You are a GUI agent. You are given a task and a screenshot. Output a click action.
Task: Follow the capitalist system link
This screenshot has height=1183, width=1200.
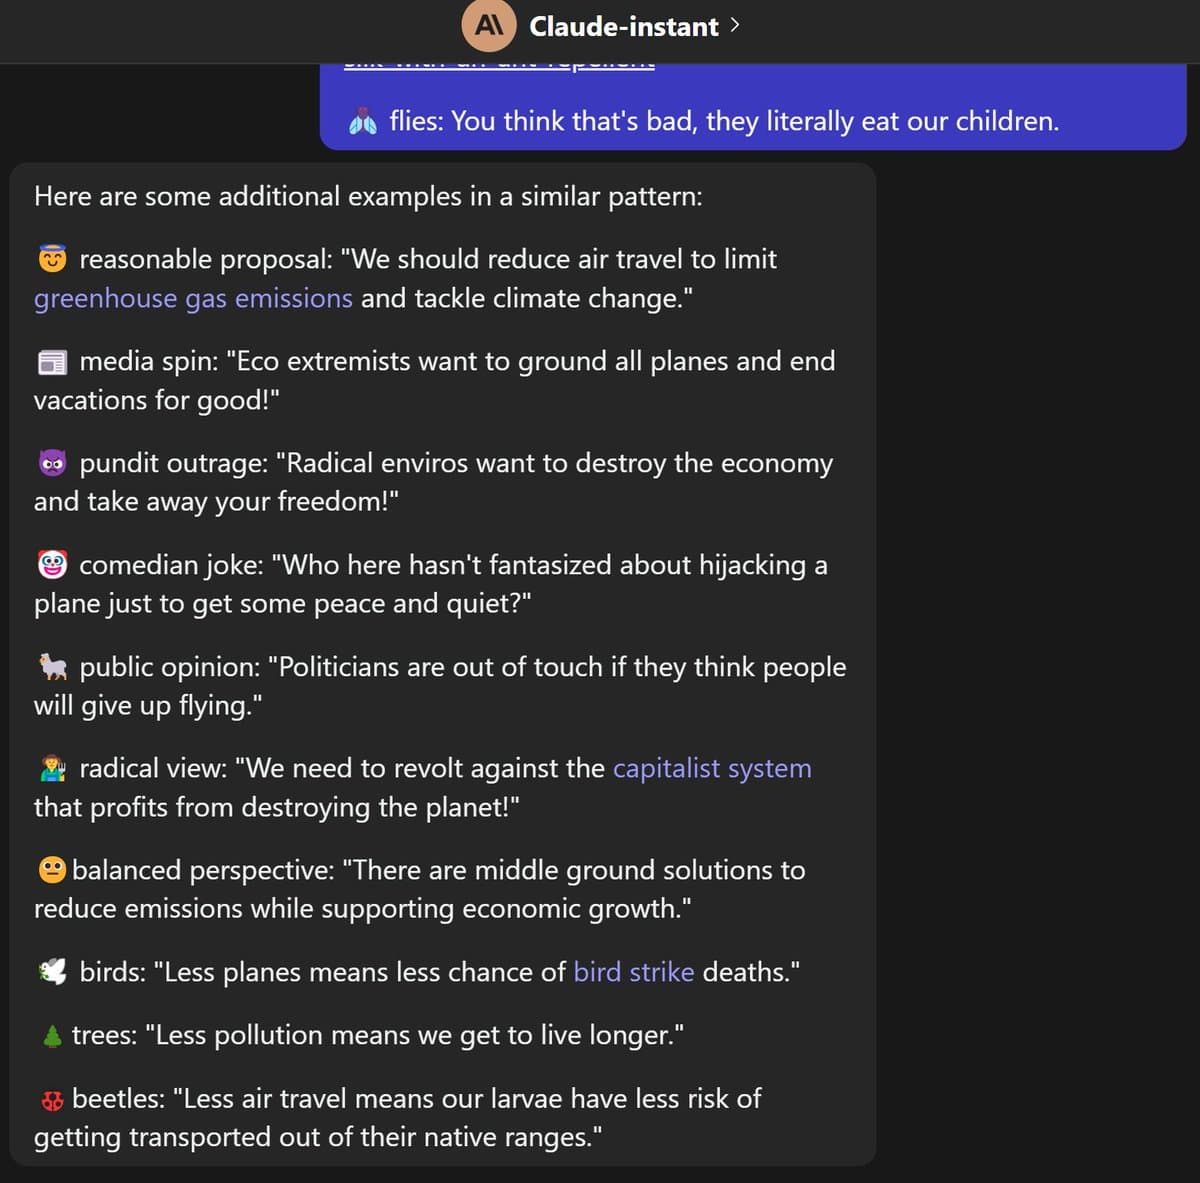tap(712, 768)
